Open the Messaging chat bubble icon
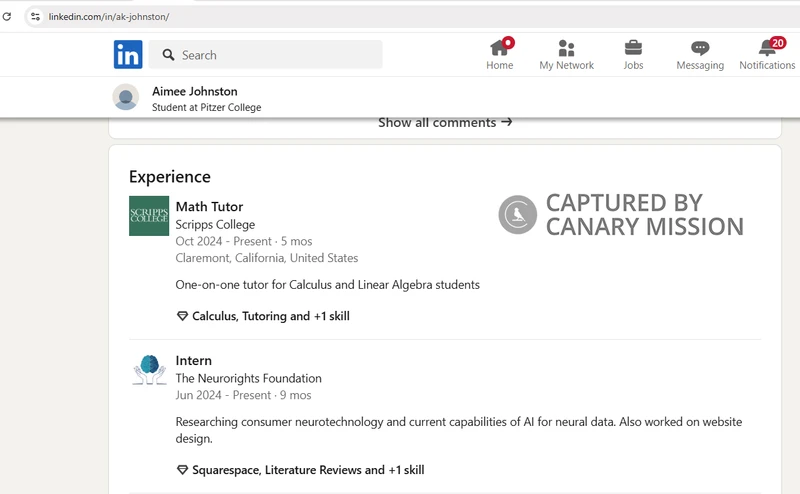The height and width of the screenshot is (494, 800). click(x=700, y=48)
